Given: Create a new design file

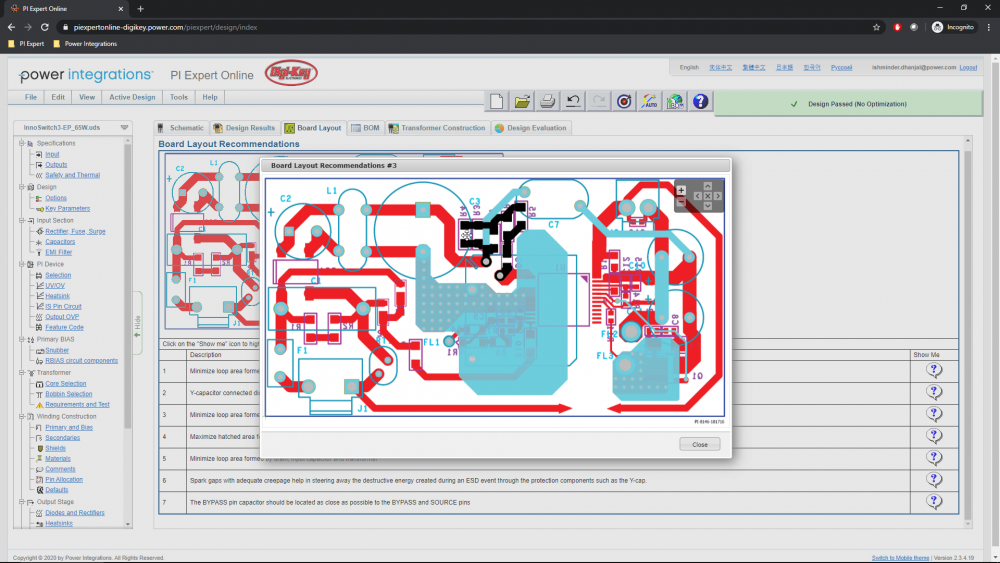Looking at the screenshot, I should [x=496, y=101].
